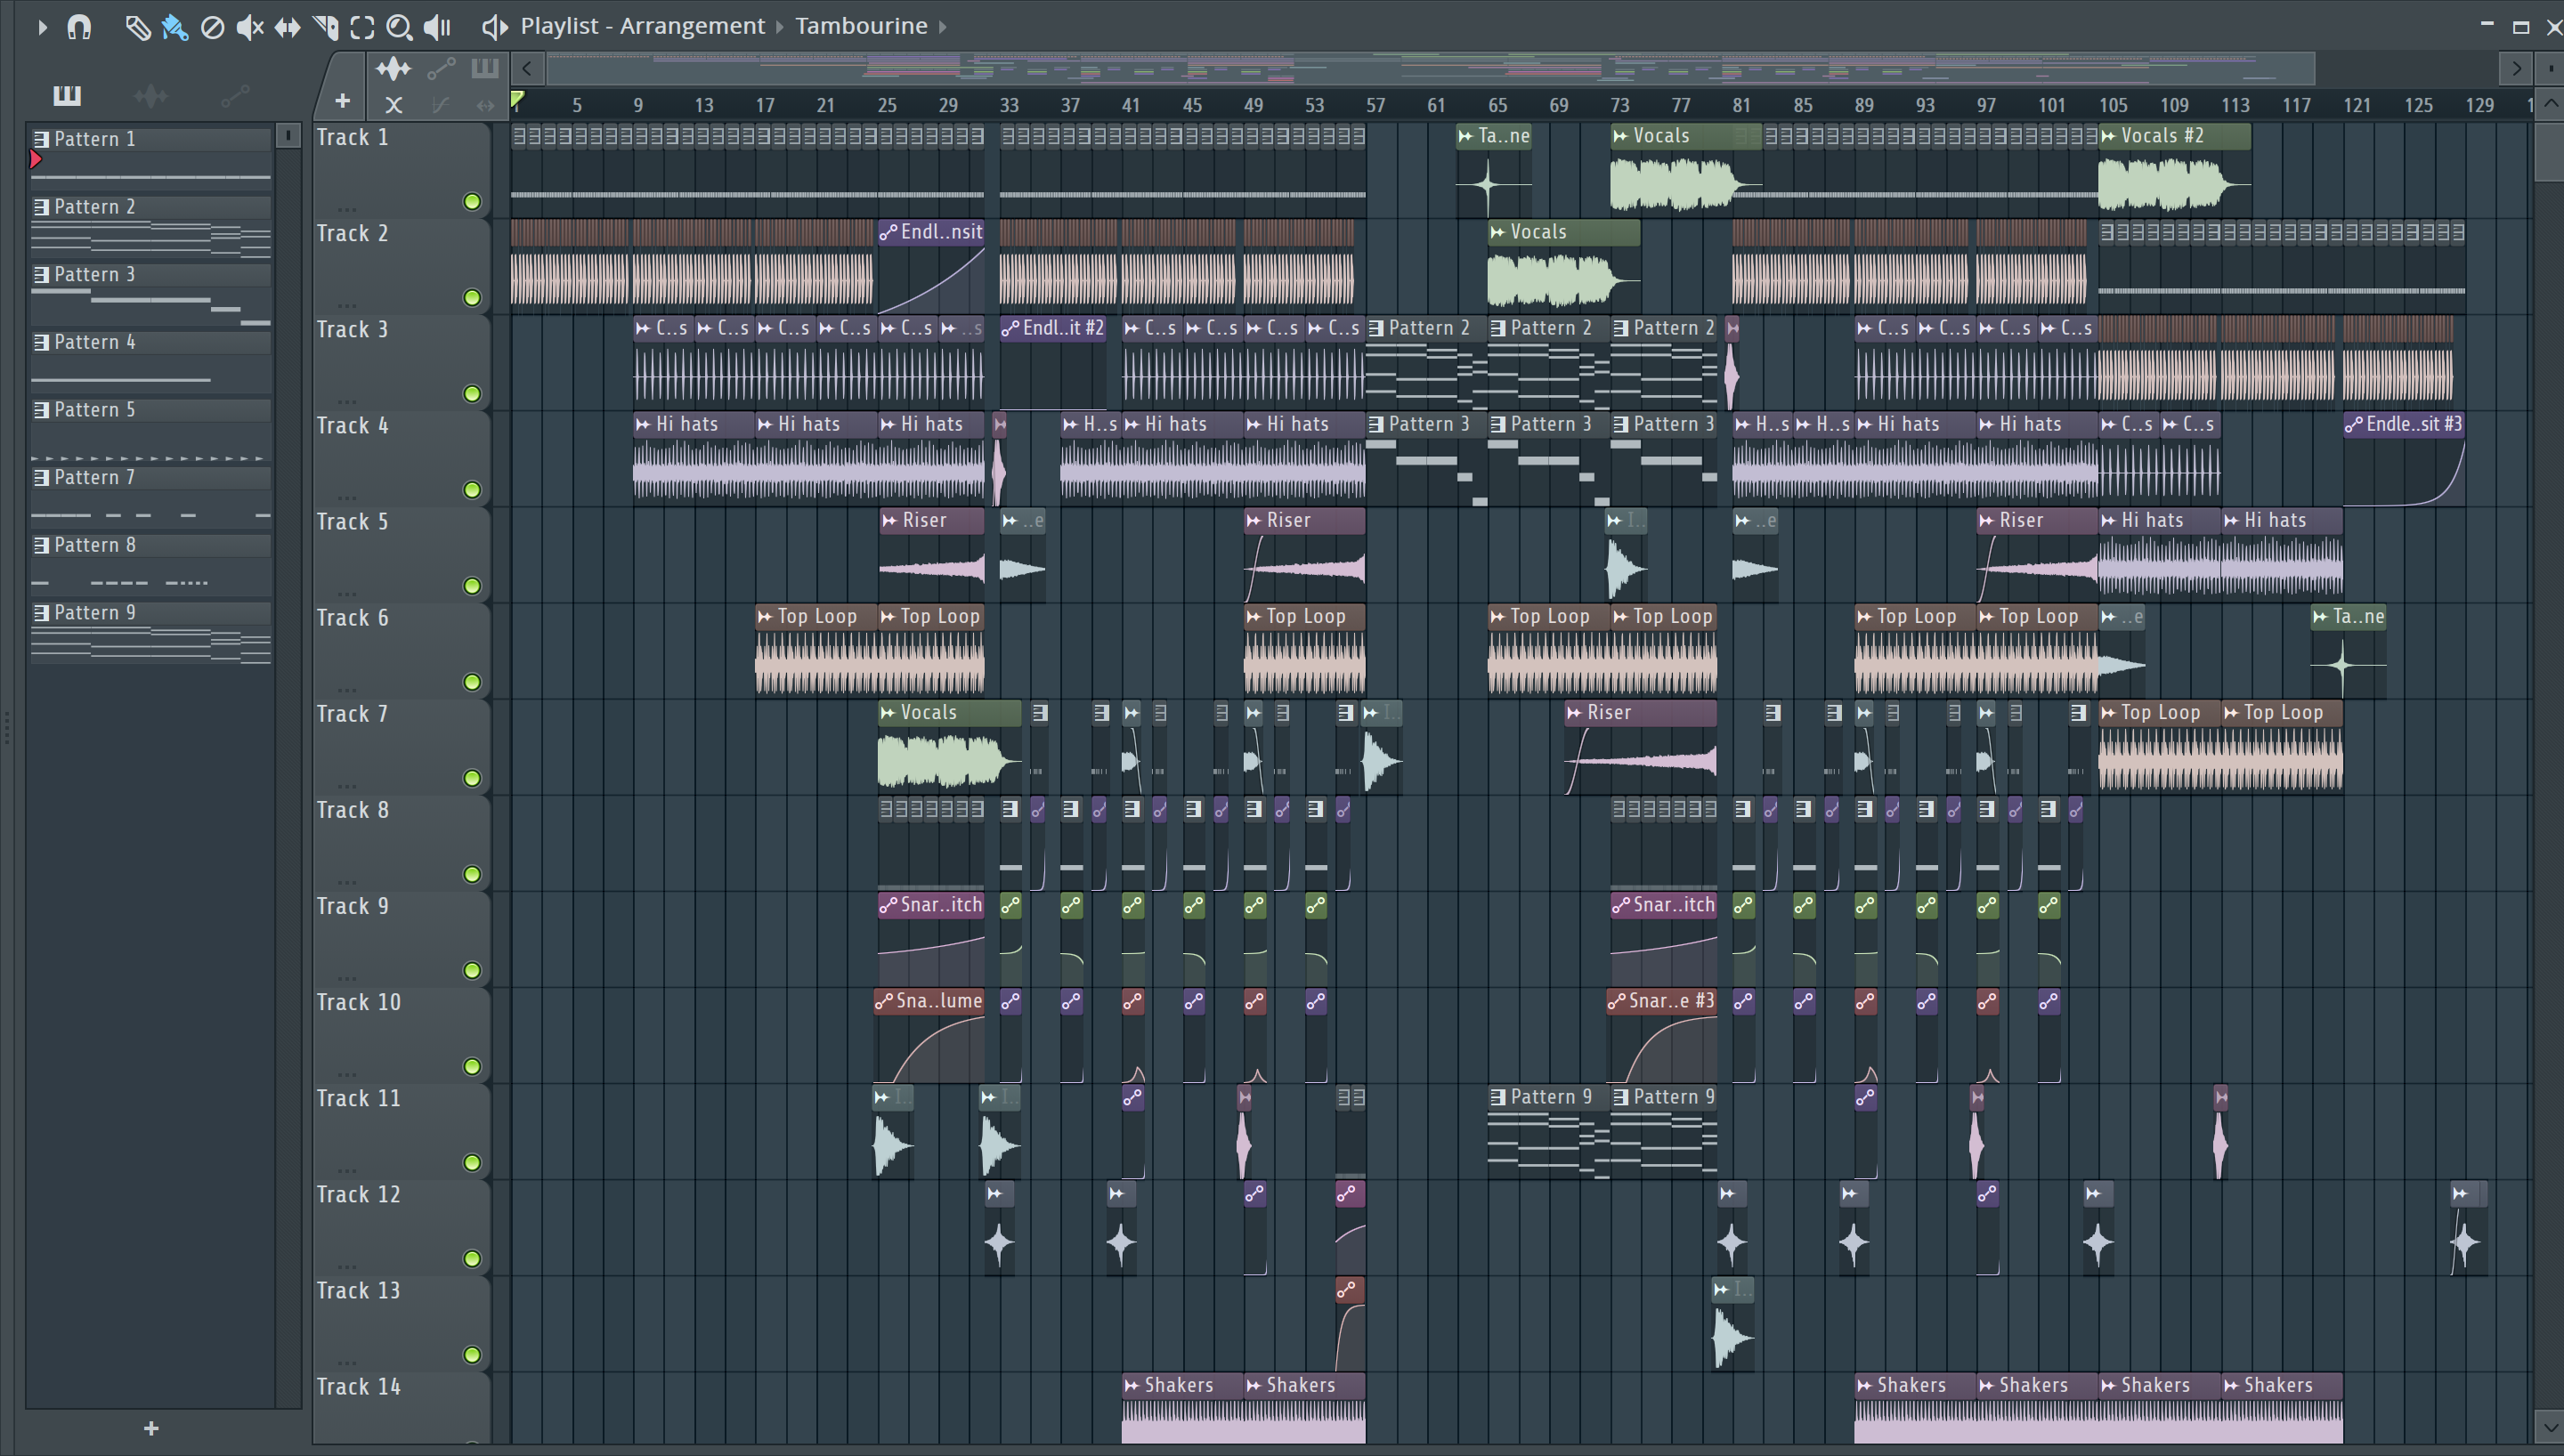
Task: Open menu of first Pattern 9 clip on Track 11
Action: [1498, 1097]
